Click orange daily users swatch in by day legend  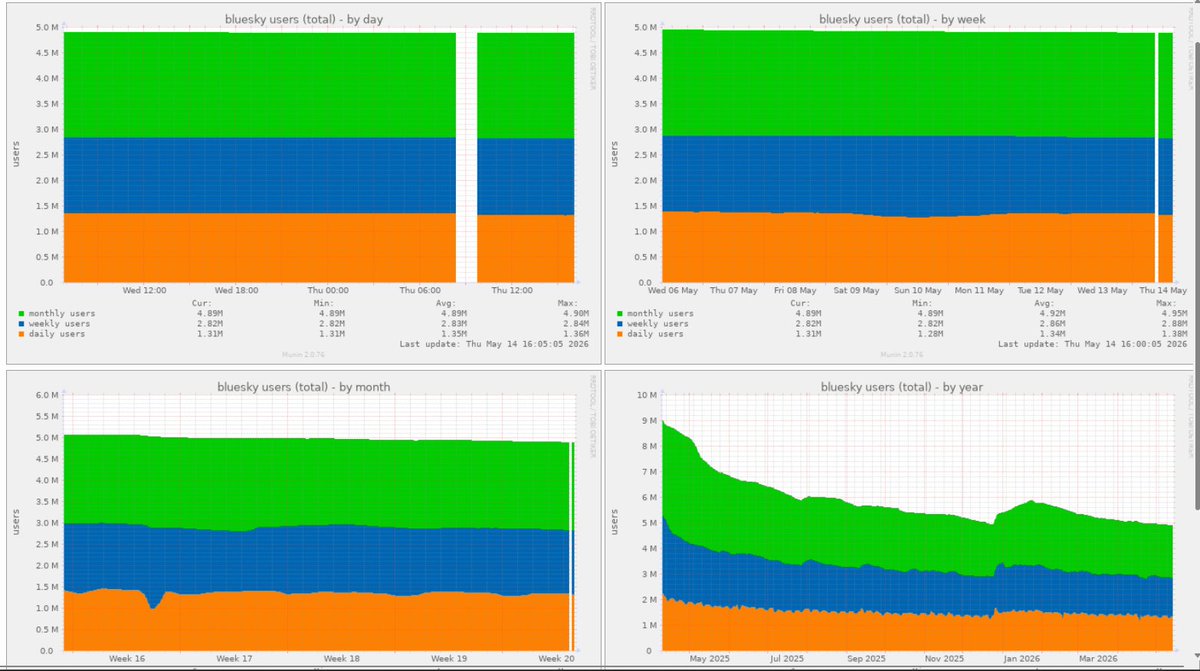point(22,334)
